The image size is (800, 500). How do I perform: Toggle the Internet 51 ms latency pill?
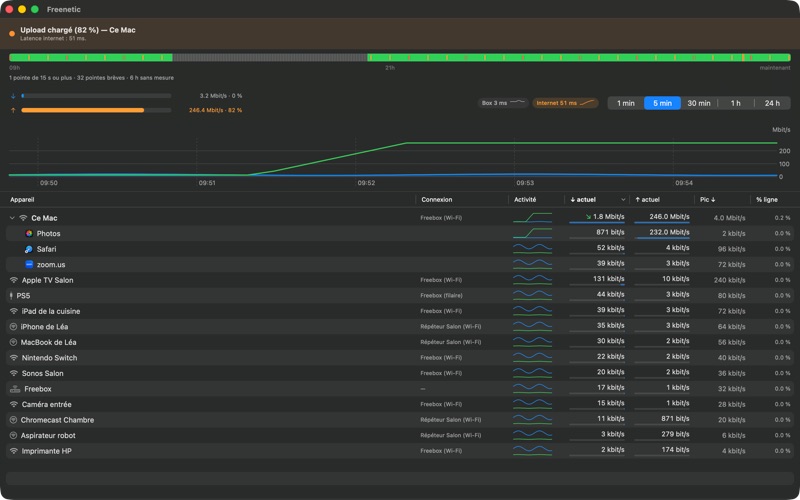[x=565, y=103]
